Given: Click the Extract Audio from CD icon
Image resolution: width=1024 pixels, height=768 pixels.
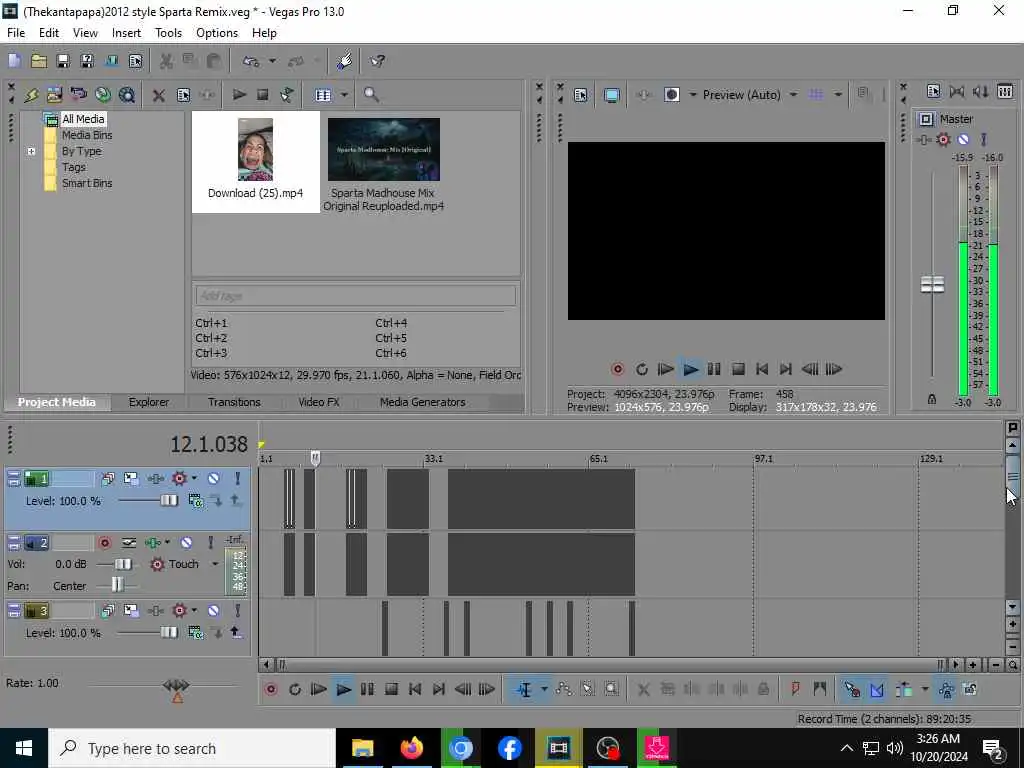Looking at the screenshot, I should pyautogui.click(x=103, y=95).
